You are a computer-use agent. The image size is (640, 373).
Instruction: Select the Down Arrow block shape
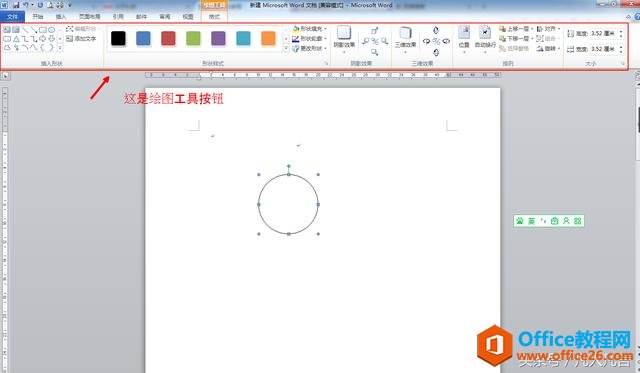point(51,39)
